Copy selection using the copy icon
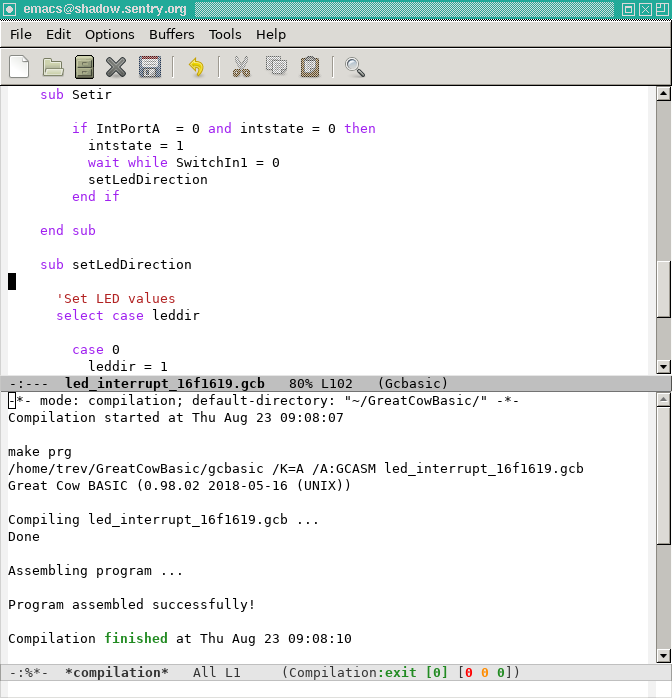The image size is (672, 698). [276, 66]
